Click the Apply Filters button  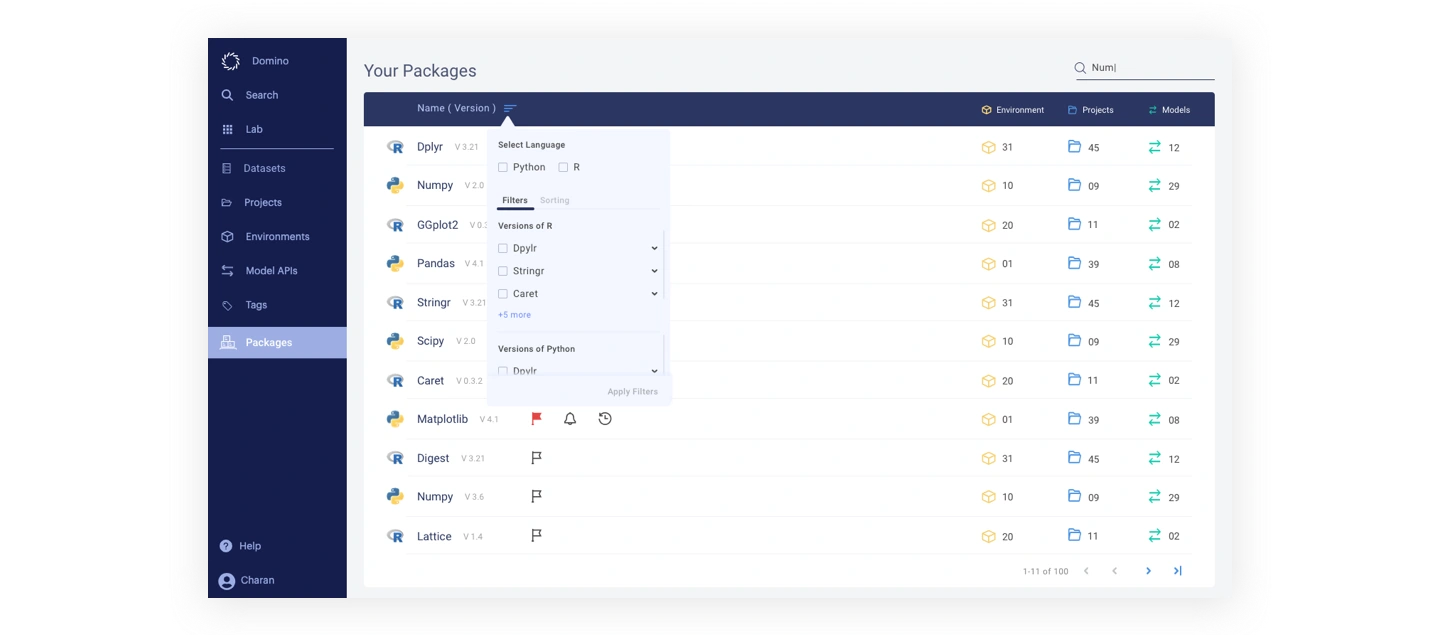pyautogui.click(x=633, y=392)
